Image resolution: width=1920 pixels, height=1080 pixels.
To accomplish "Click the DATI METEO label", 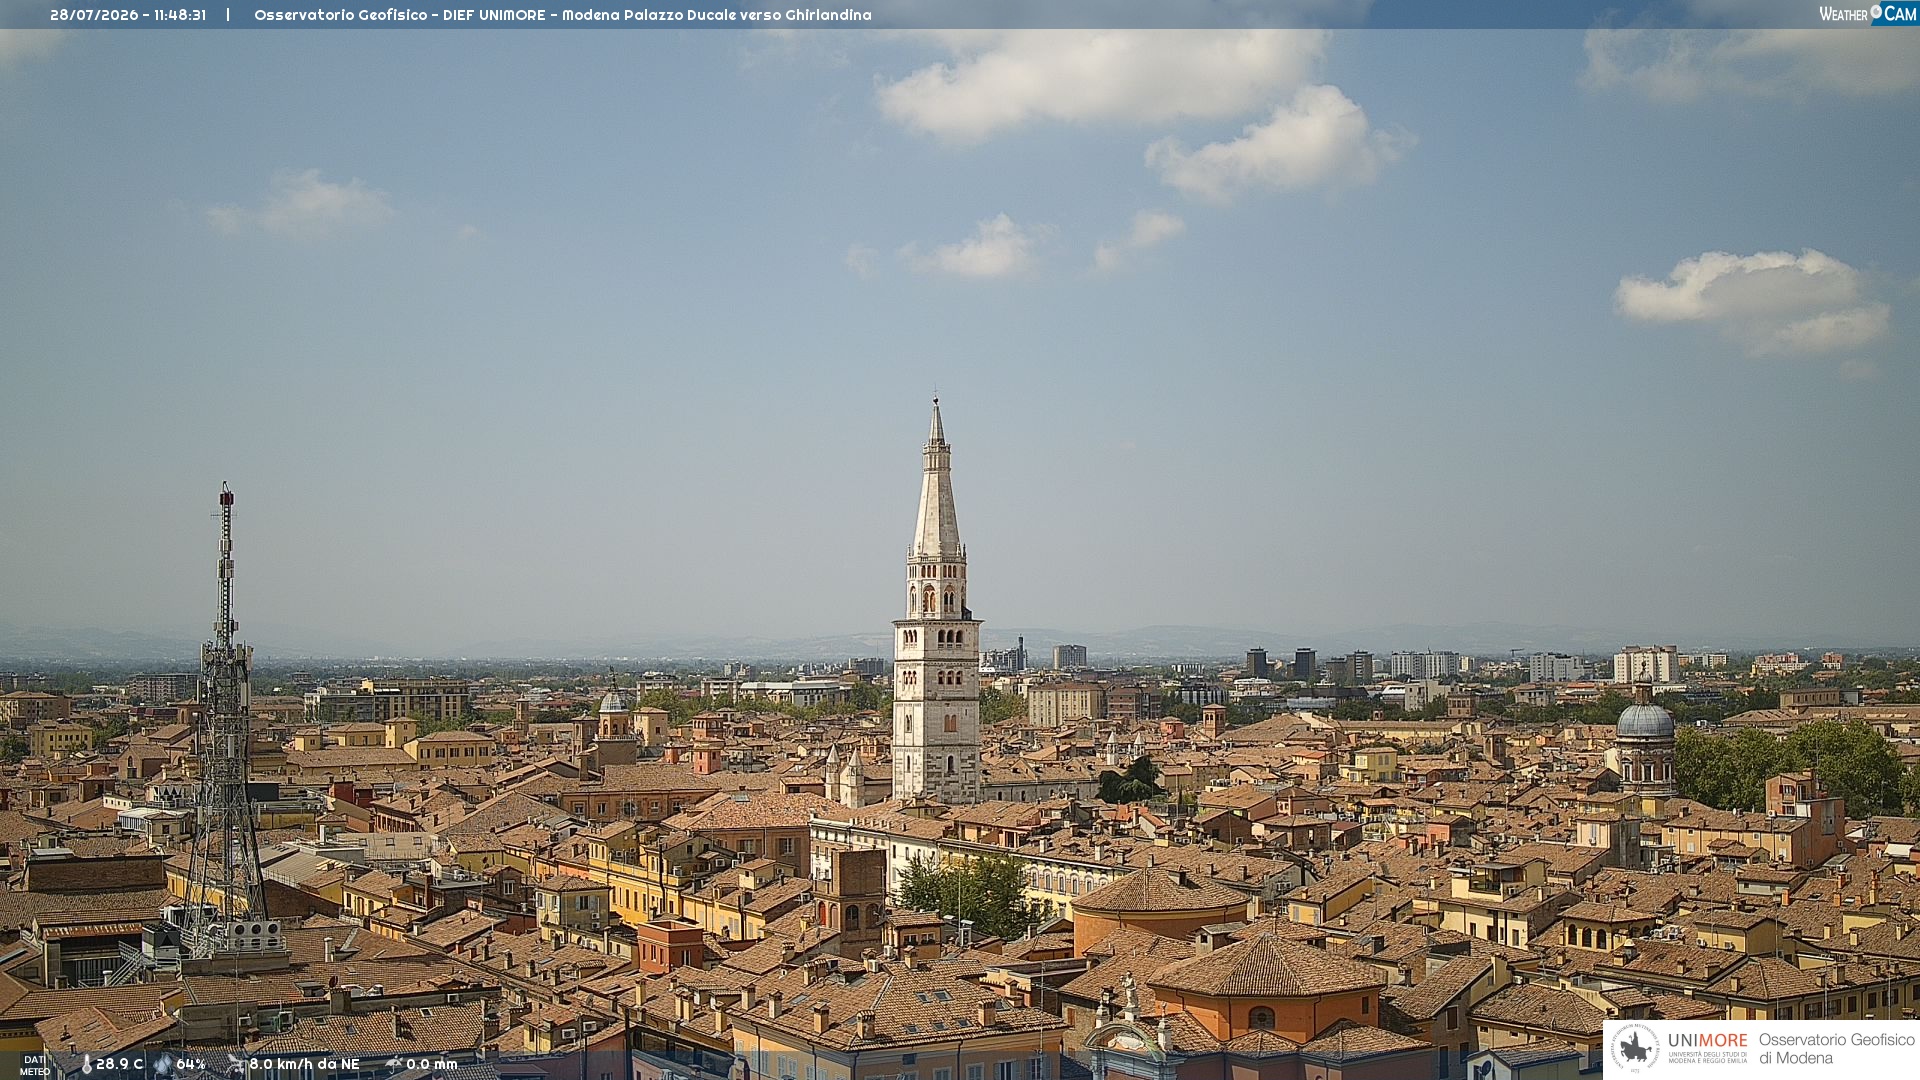I will (35, 1066).
